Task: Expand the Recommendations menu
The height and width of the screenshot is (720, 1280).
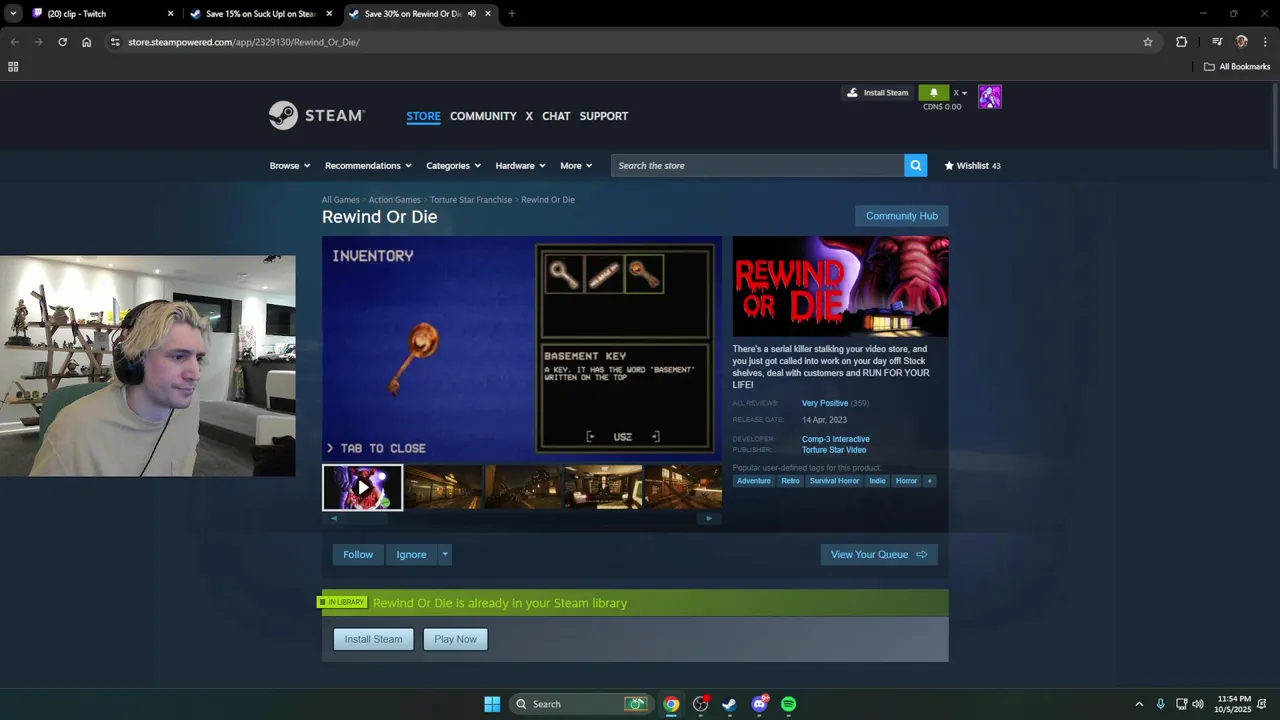Action: [369, 166]
